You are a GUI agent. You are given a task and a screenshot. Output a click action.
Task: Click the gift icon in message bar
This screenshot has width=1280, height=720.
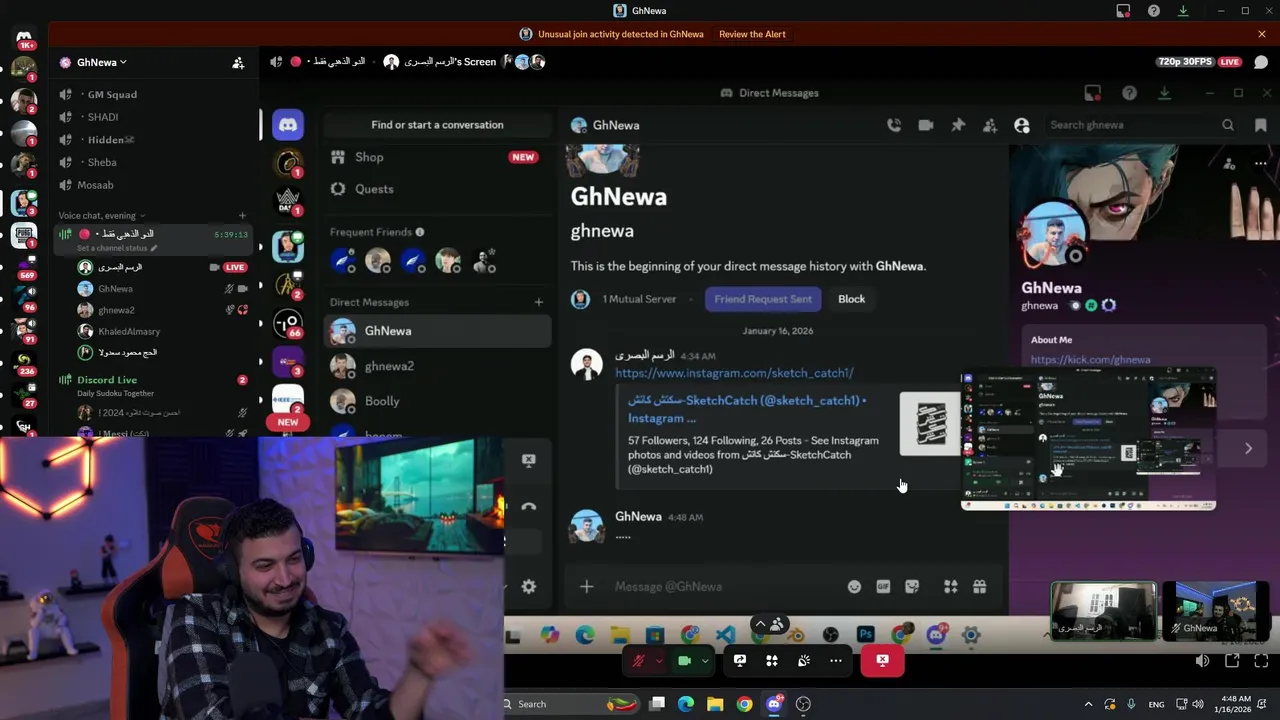[980, 587]
